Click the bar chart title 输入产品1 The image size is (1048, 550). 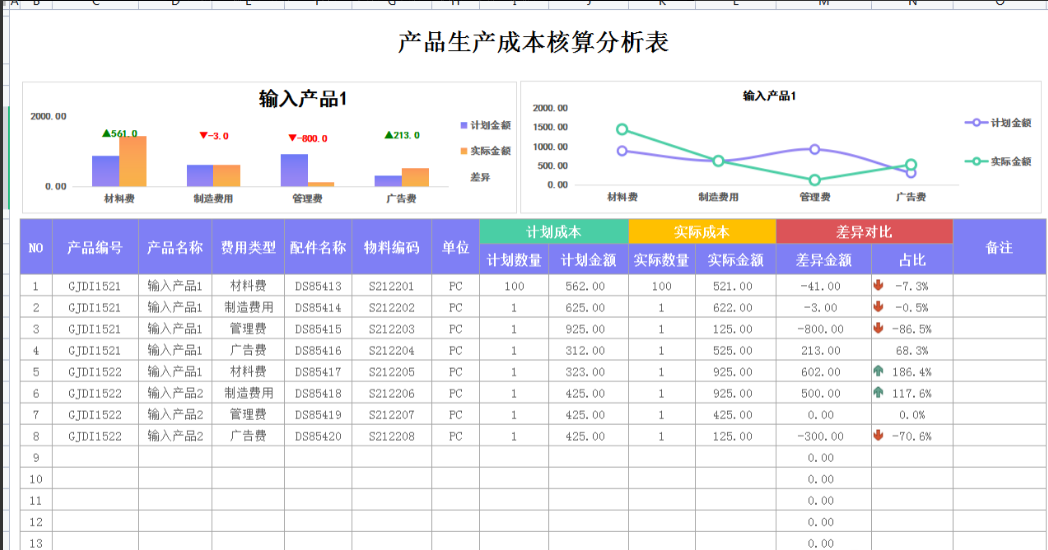[x=303, y=99]
